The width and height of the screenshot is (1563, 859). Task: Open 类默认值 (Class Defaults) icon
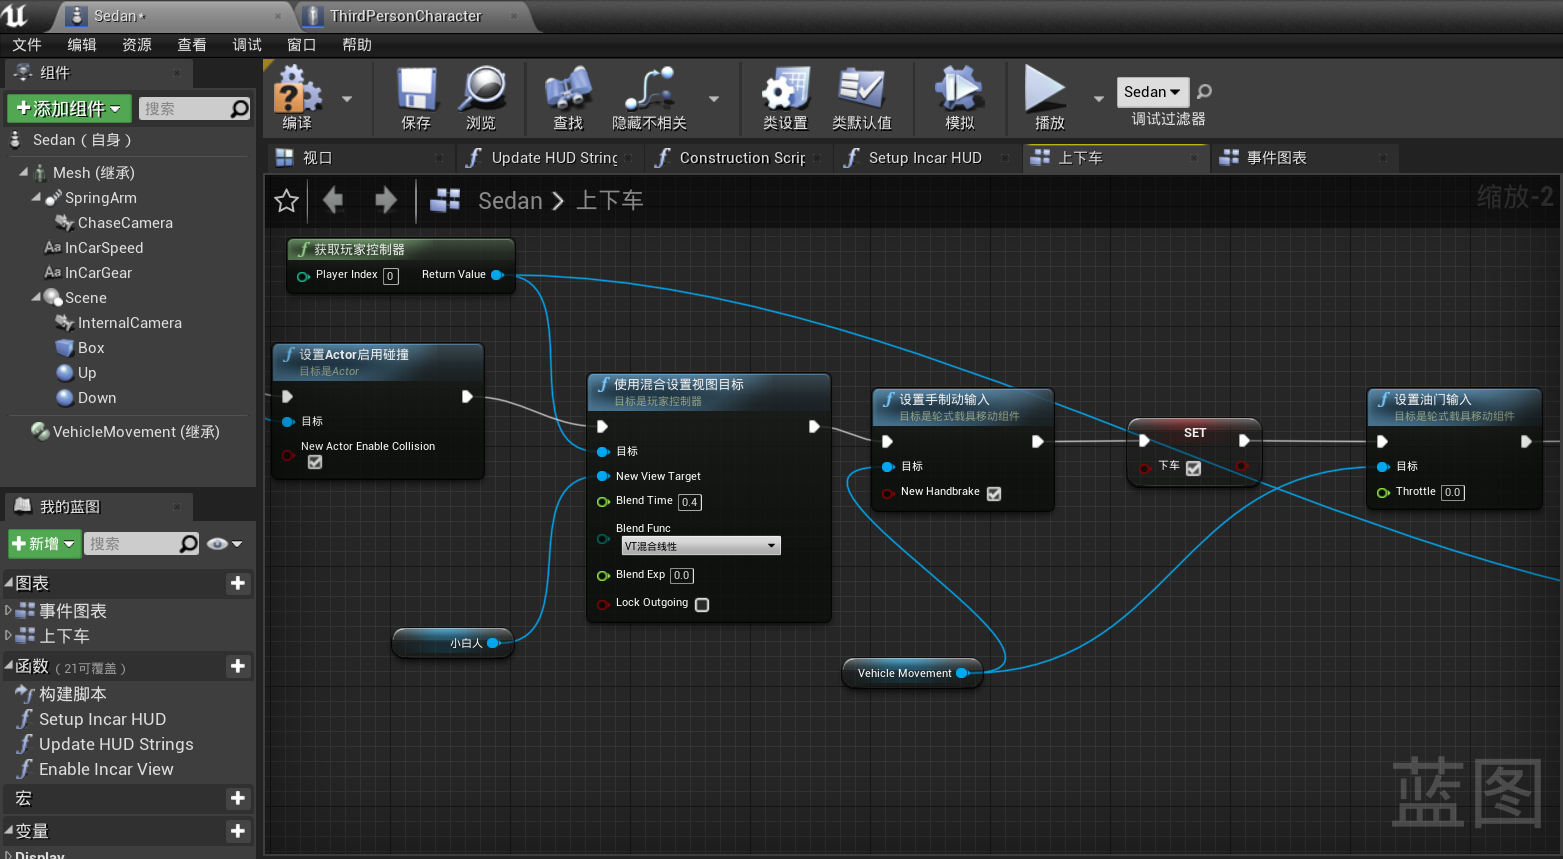(x=861, y=90)
